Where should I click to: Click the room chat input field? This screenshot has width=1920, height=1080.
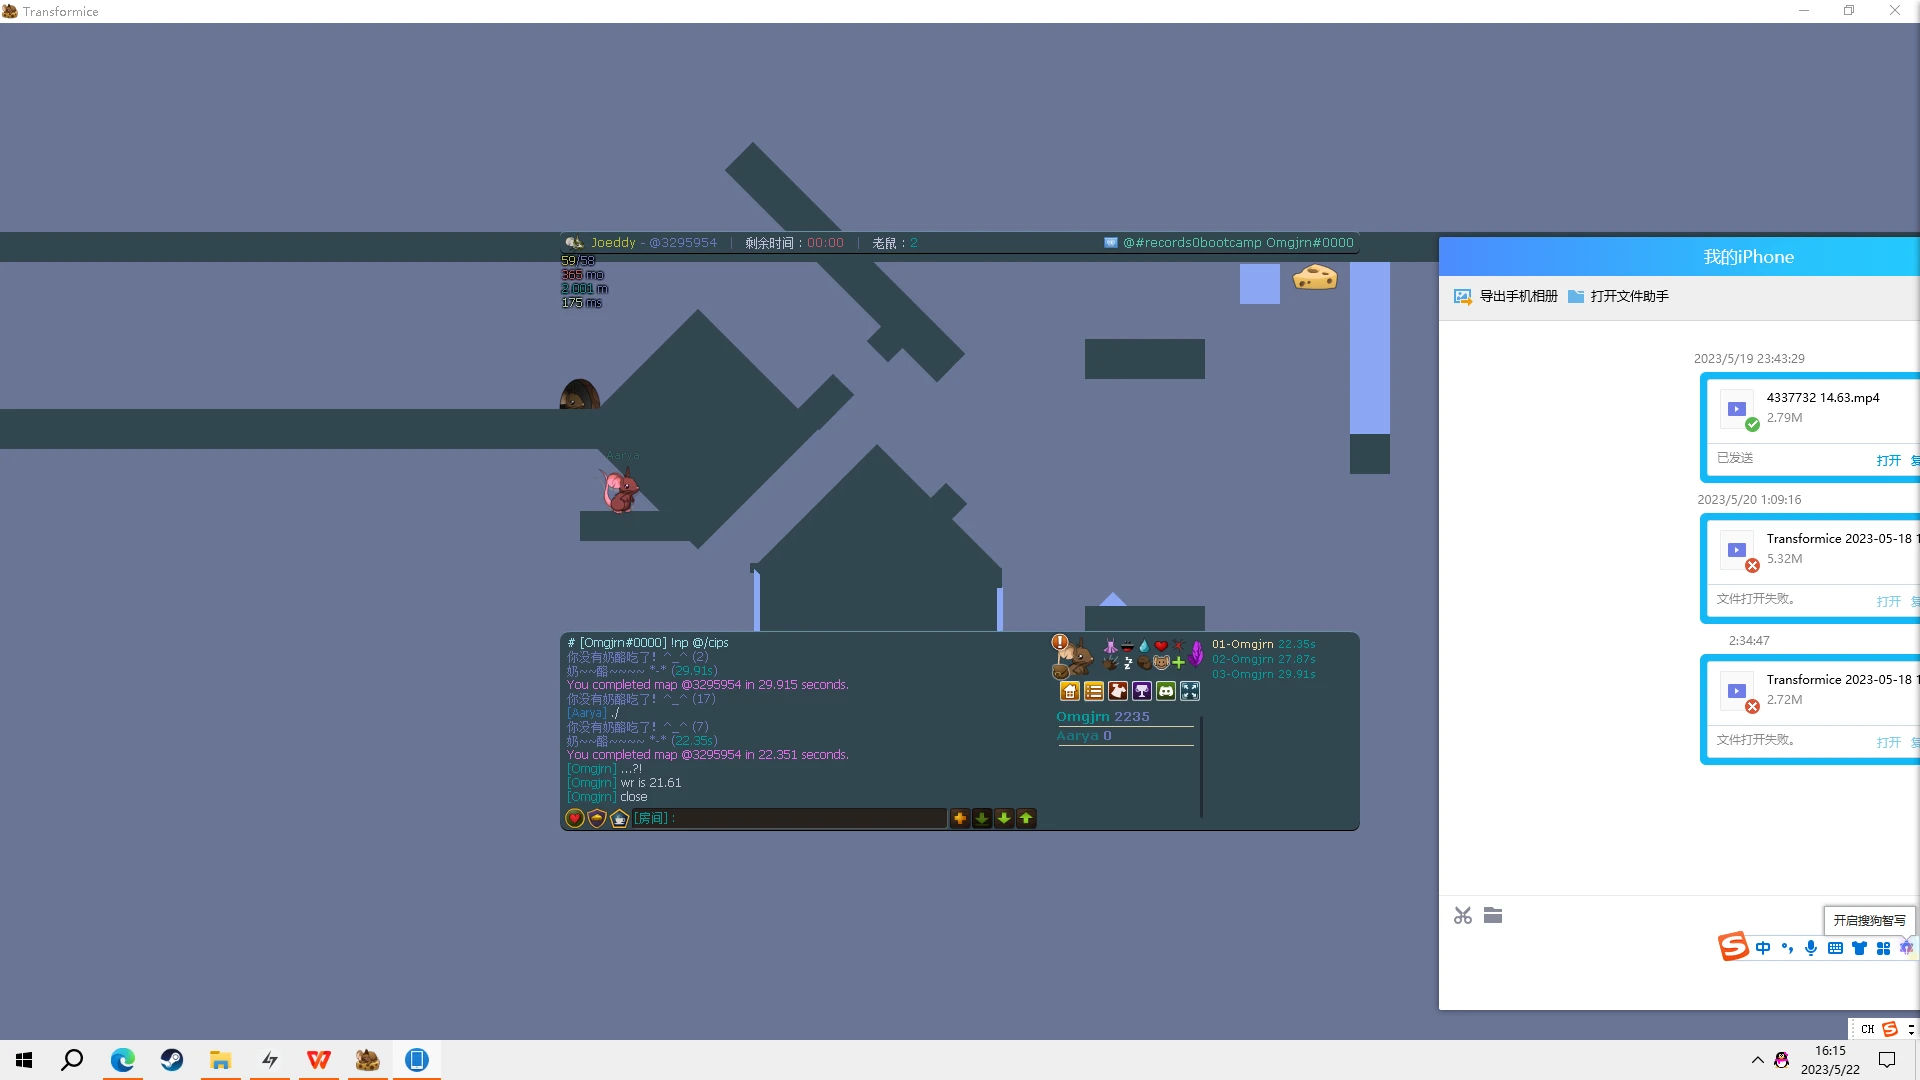tap(790, 819)
